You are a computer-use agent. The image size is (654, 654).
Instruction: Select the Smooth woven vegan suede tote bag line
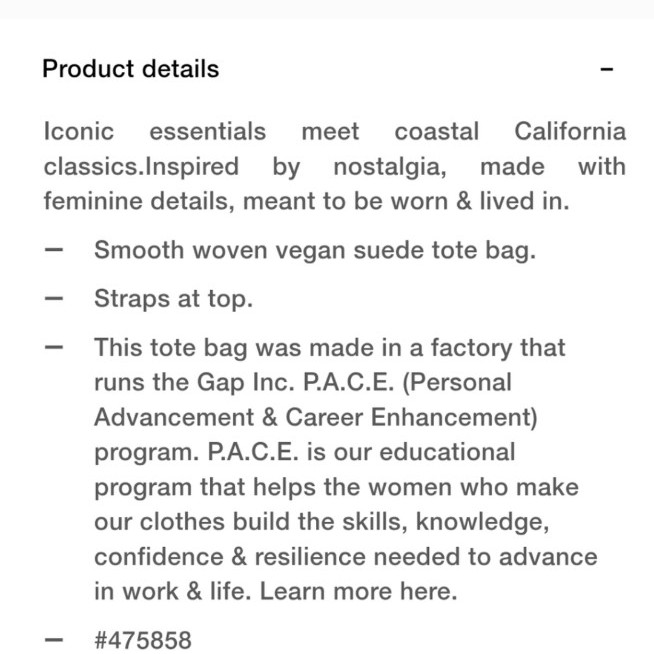click(315, 251)
